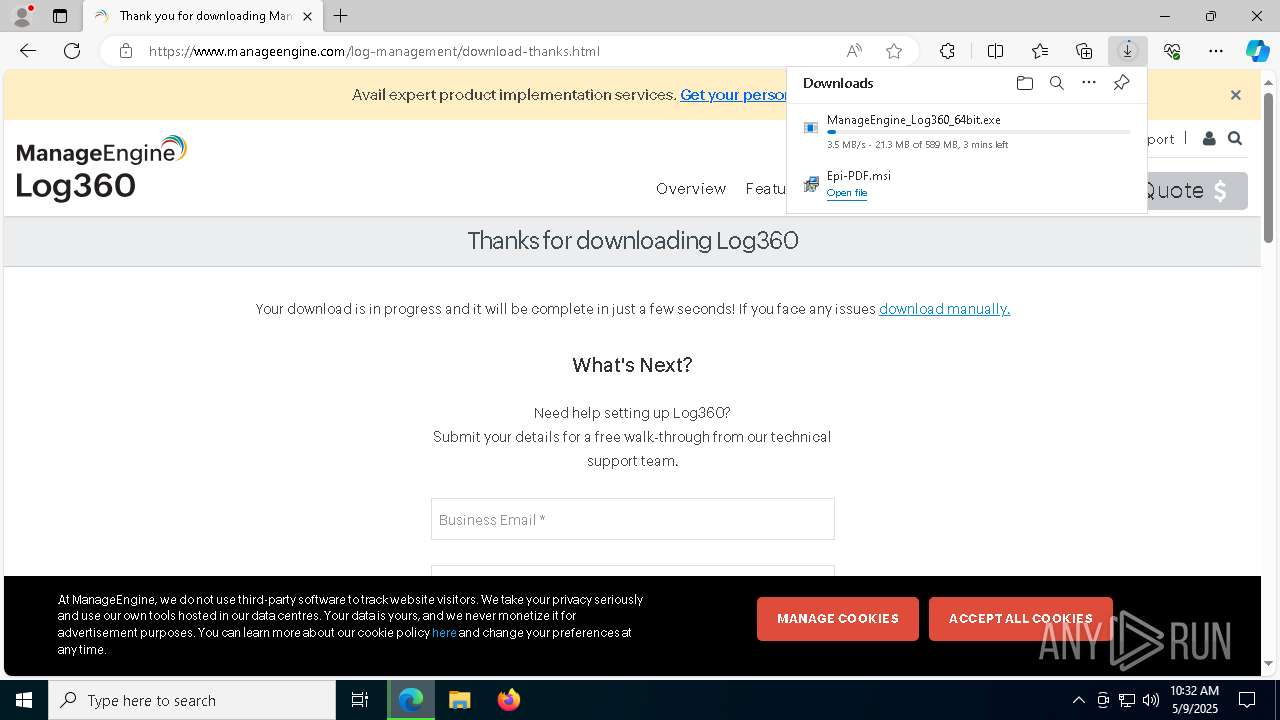Show hidden tray icons chevron
This screenshot has height=720, width=1280.
[1078, 700]
